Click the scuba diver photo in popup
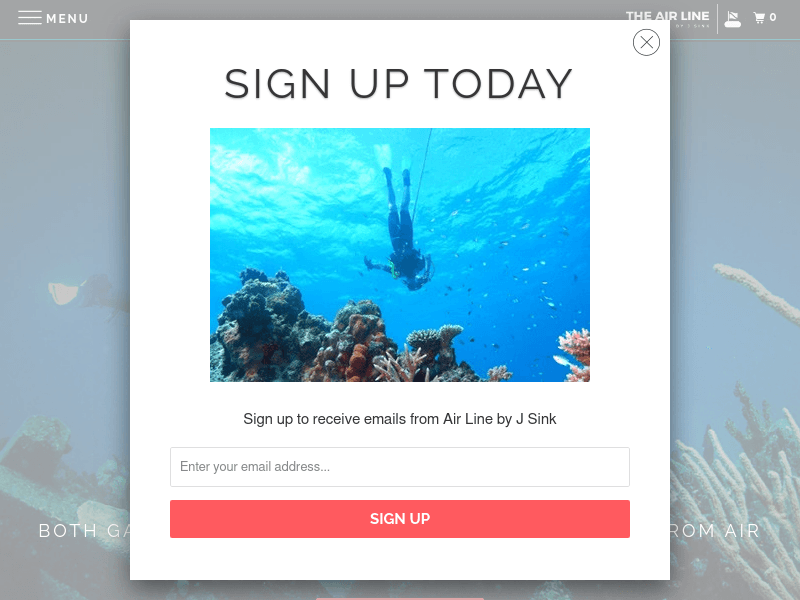The height and width of the screenshot is (600, 800). [x=399, y=255]
